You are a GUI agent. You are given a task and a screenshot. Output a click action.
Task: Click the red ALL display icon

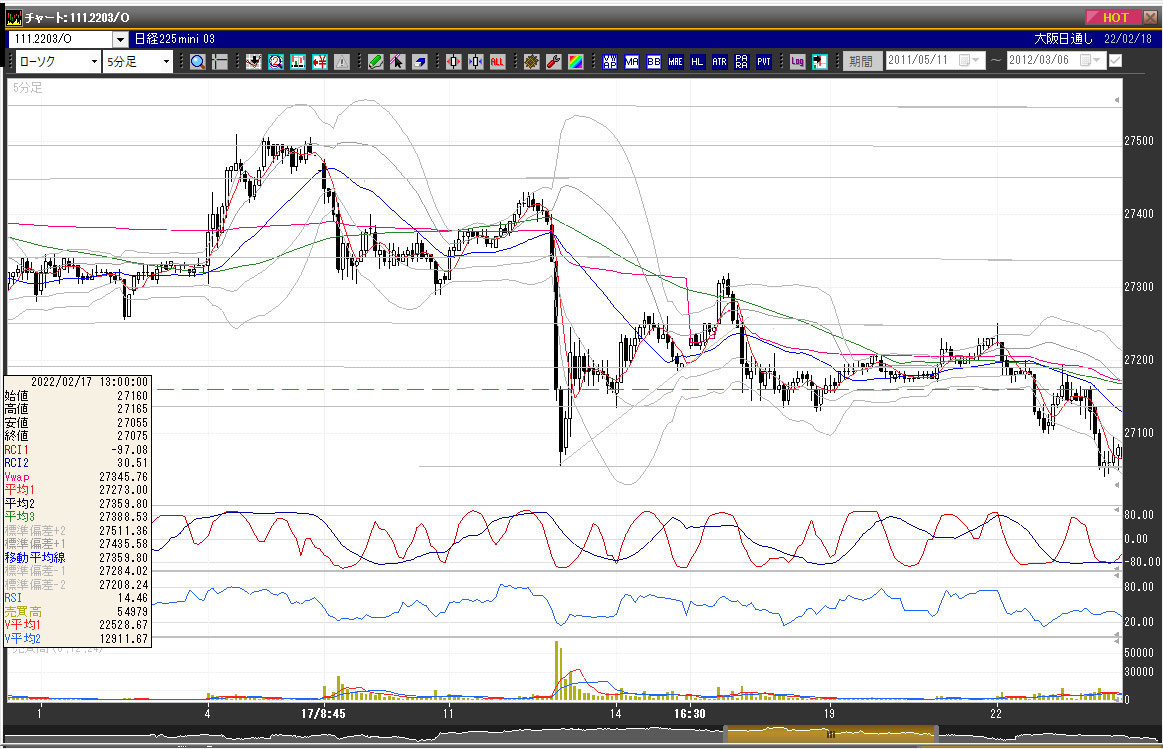click(498, 62)
